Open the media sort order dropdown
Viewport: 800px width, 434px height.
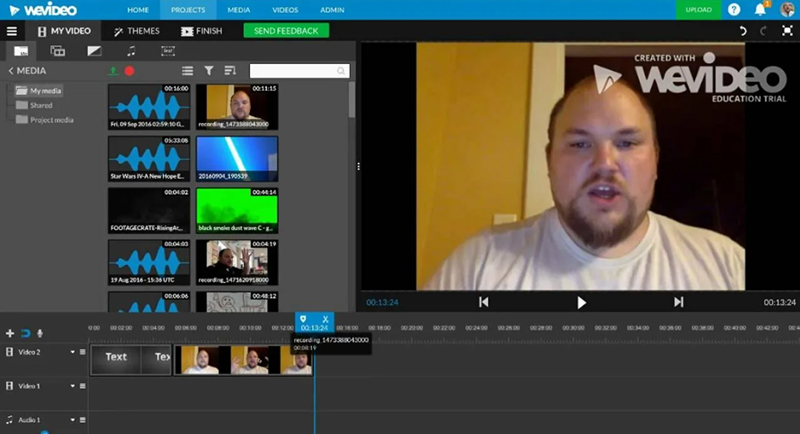click(x=230, y=71)
